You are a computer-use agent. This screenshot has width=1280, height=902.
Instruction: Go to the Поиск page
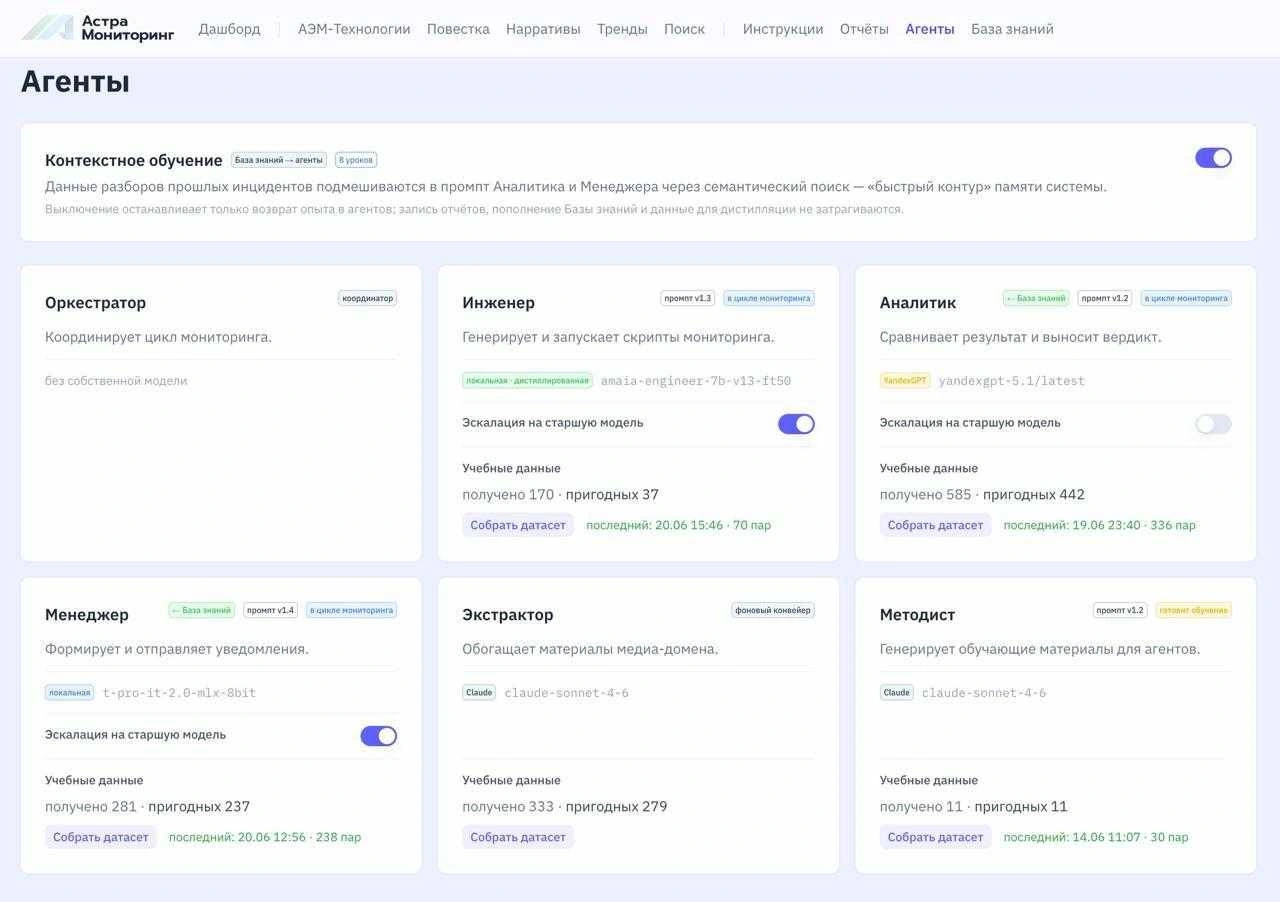point(684,29)
